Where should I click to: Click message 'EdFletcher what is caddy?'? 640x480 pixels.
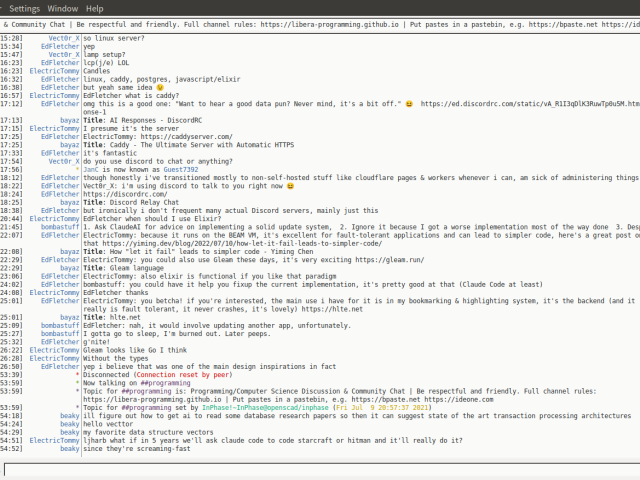[131, 96]
